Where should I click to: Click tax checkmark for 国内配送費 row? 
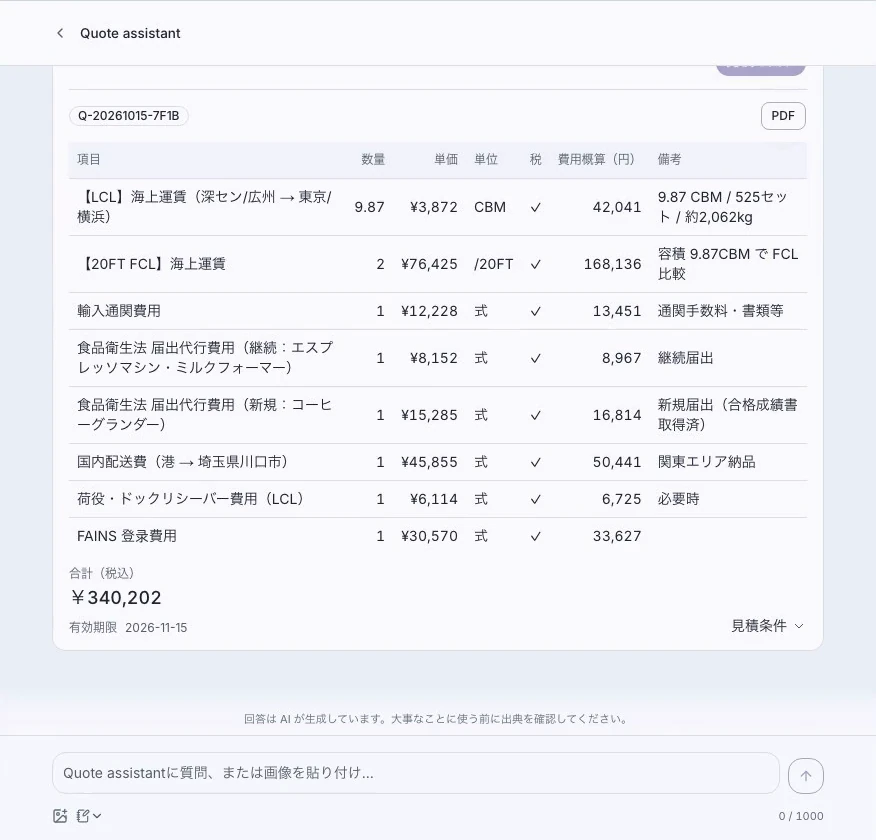pyautogui.click(x=535, y=462)
